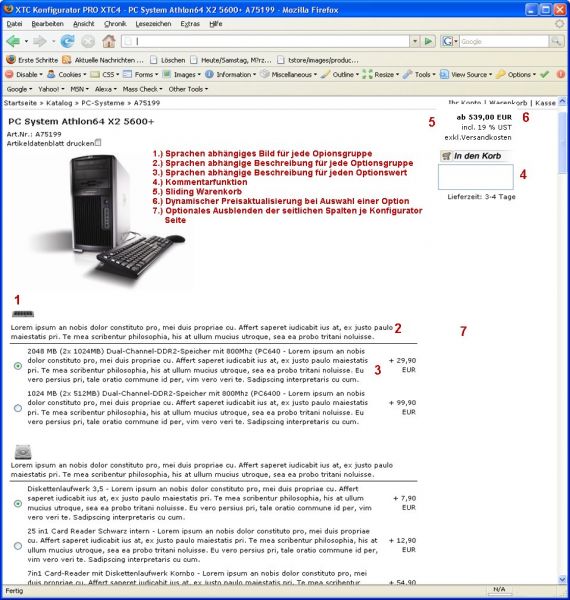Open the Tools dropdown in developer toolbar

[x=419, y=74]
